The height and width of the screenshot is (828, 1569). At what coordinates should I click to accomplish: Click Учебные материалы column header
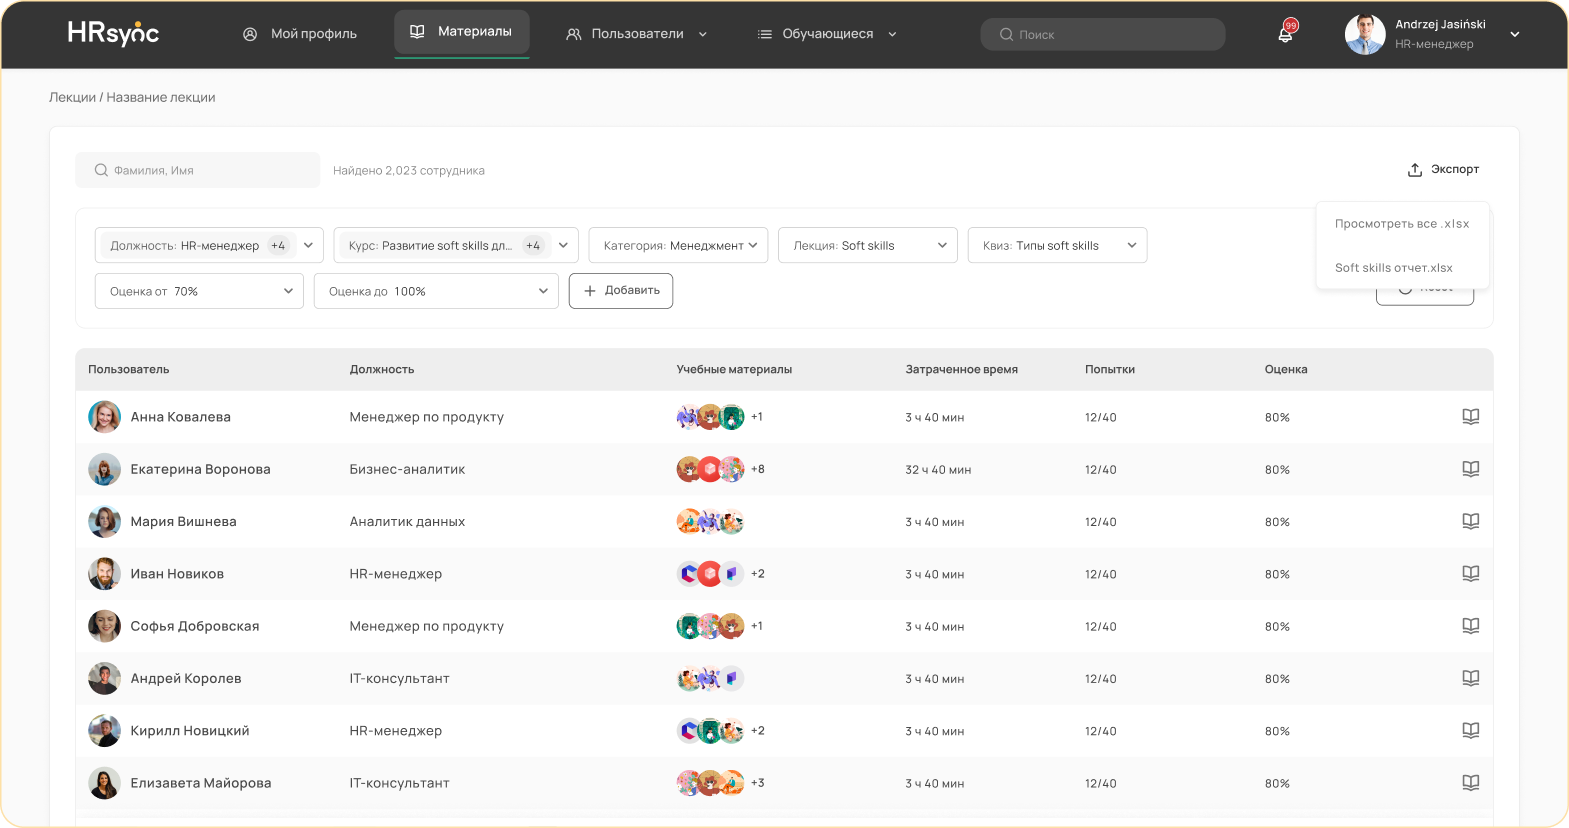(734, 369)
